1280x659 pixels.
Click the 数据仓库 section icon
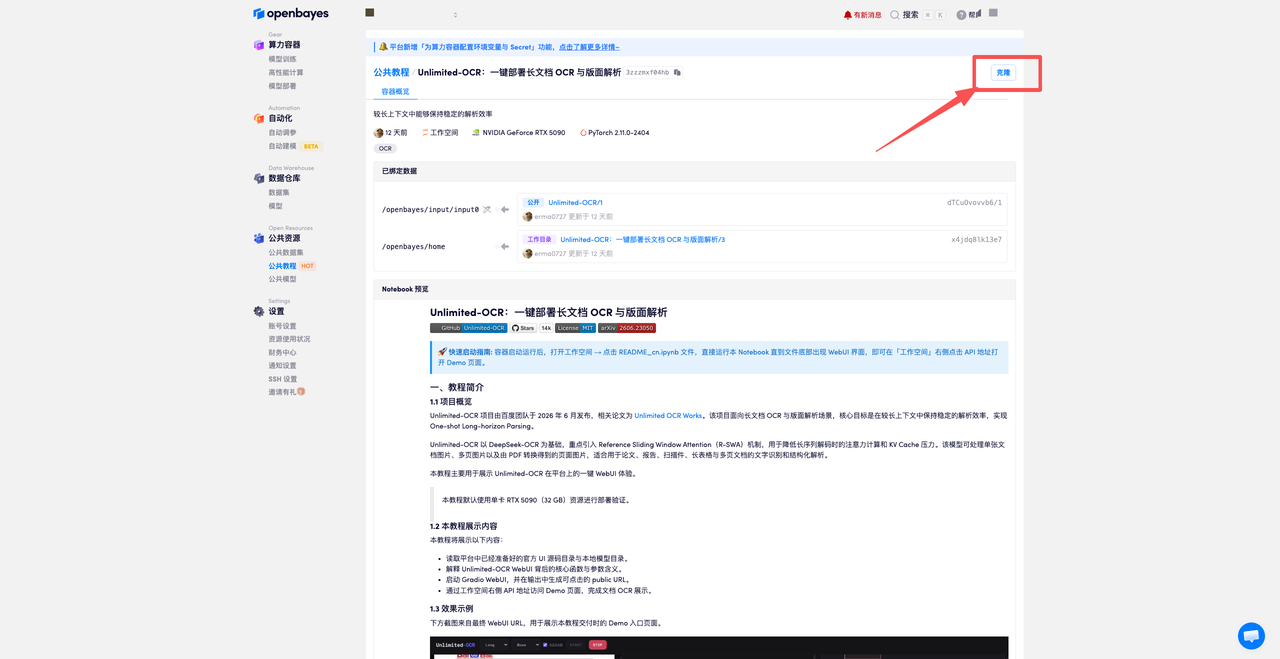(x=259, y=178)
